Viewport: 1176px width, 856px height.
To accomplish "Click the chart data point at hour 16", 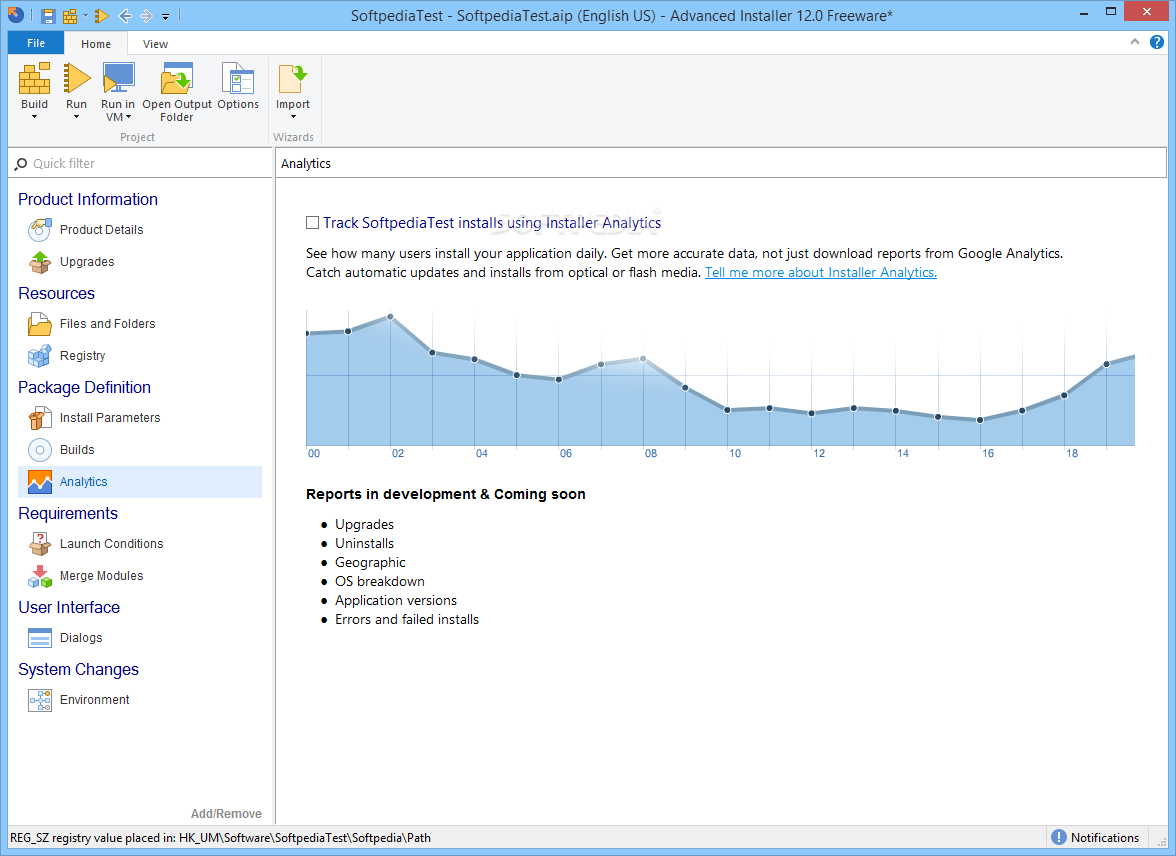I will tap(980, 420).
